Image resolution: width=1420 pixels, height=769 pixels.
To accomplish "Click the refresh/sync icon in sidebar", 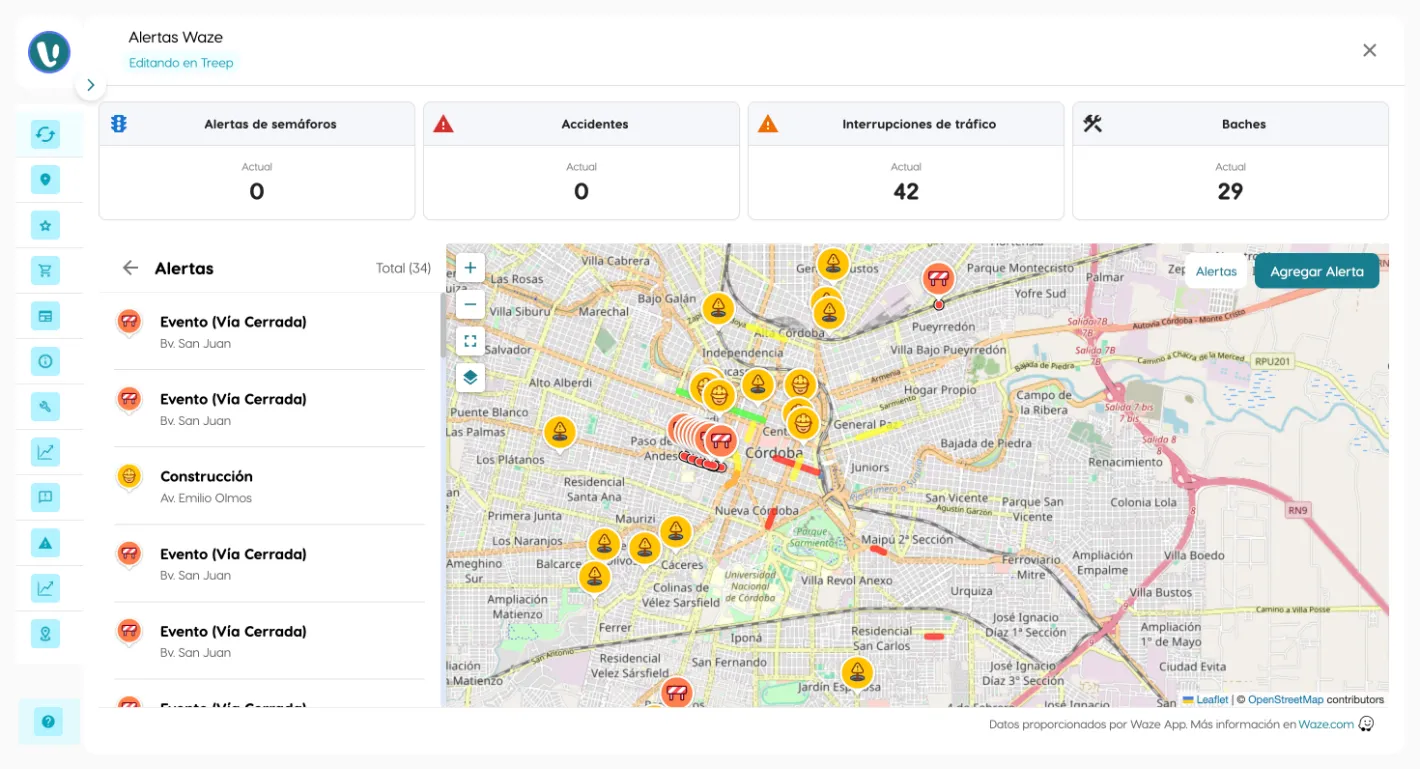I will click(45, 134).
